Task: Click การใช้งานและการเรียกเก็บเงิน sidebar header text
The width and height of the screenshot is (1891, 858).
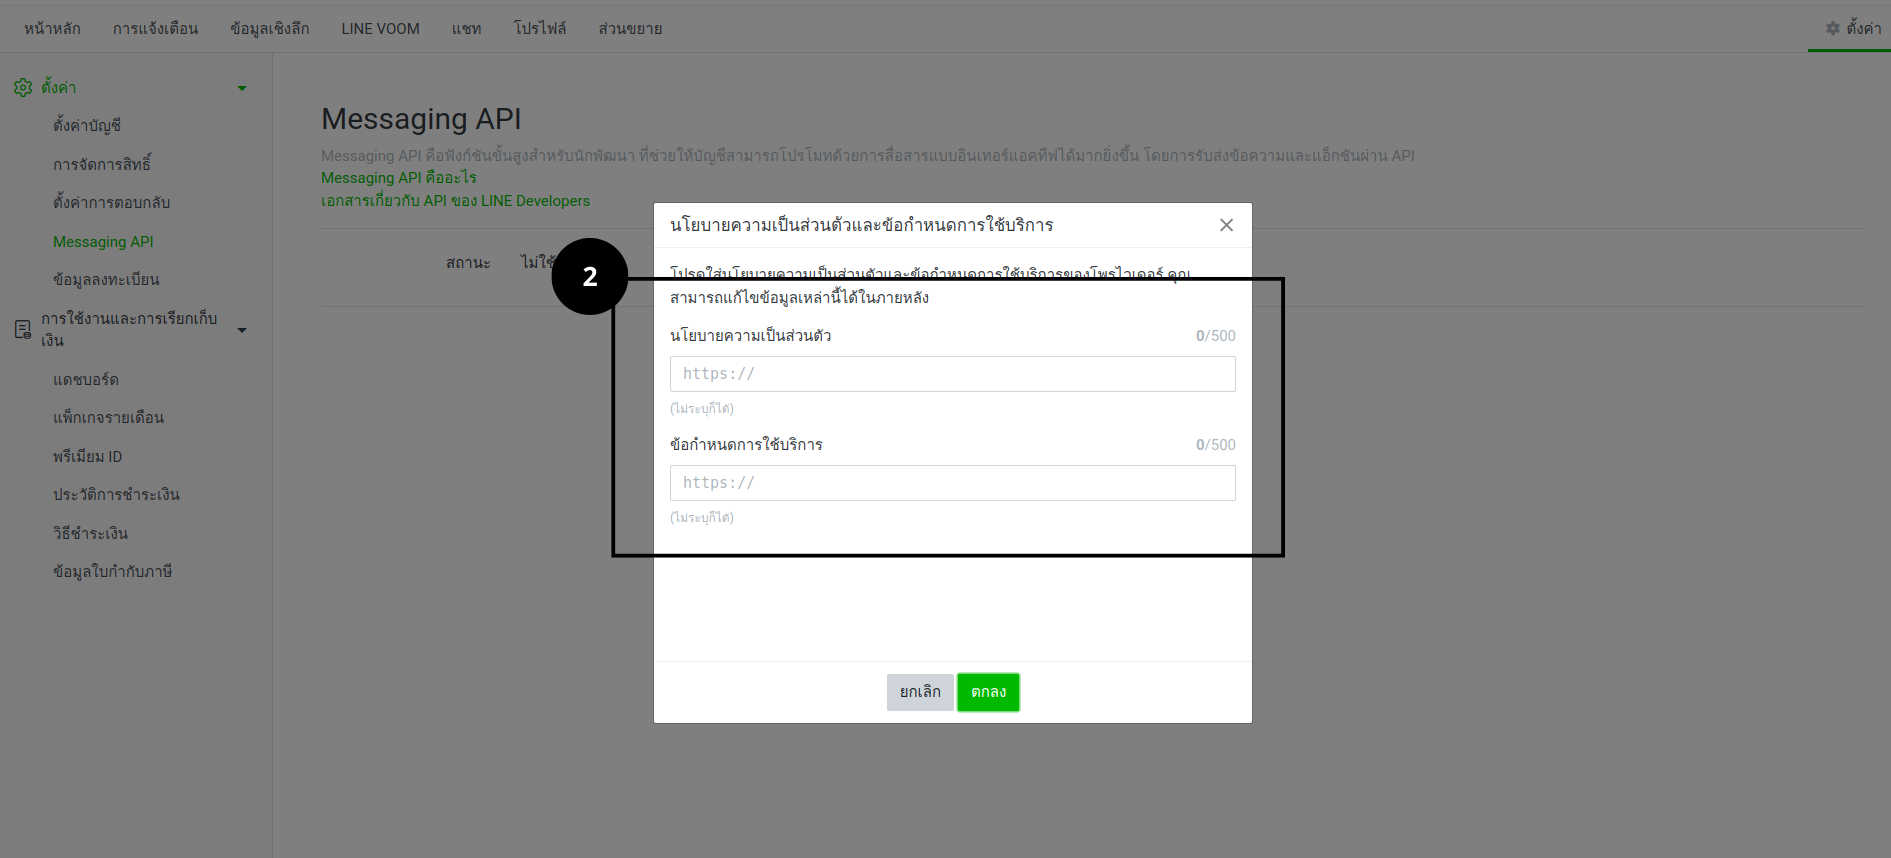Action: click(129, 329)
